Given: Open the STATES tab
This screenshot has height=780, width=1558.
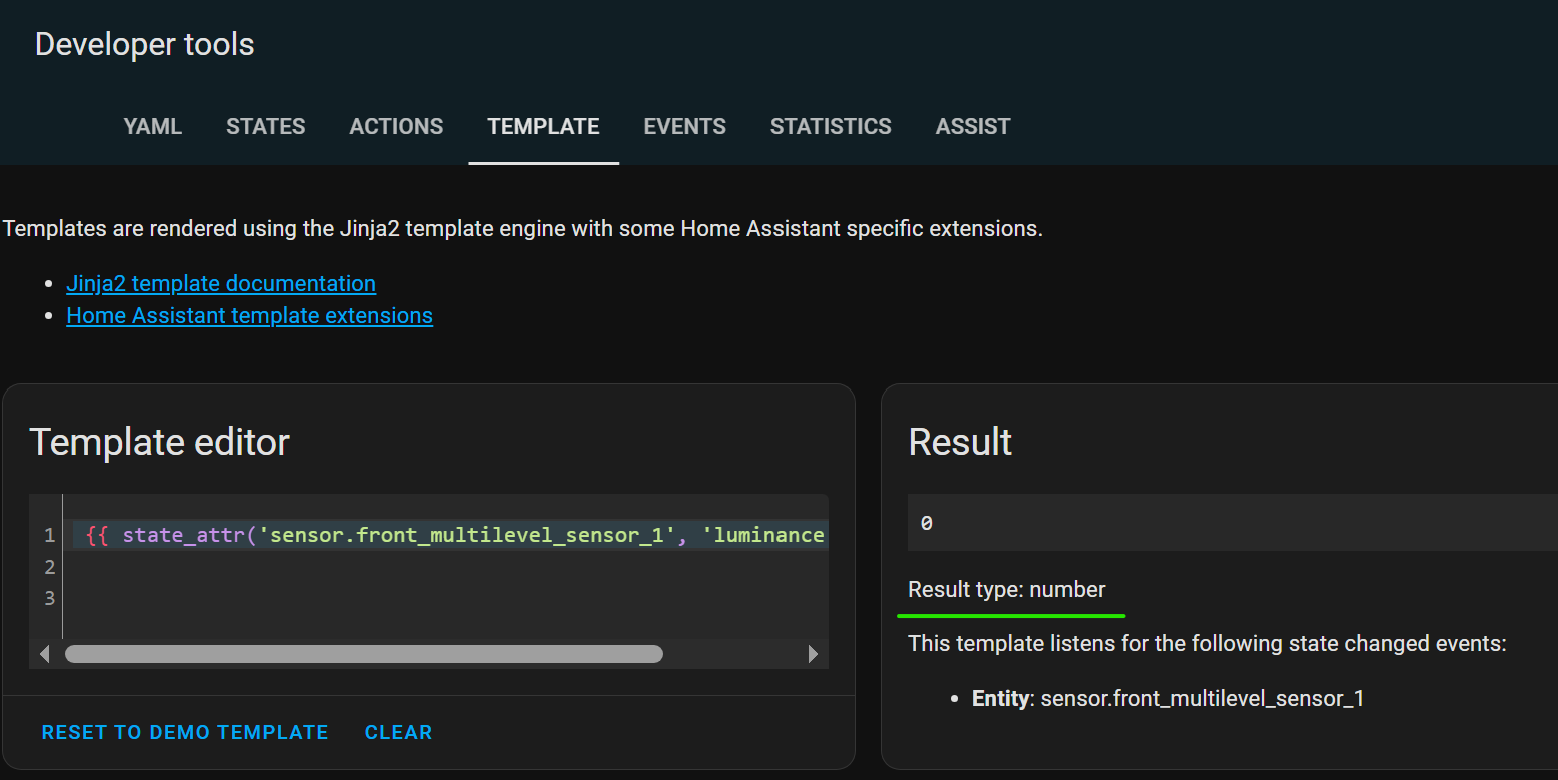Looking at the screenshot, I should (x=265, y=127).
